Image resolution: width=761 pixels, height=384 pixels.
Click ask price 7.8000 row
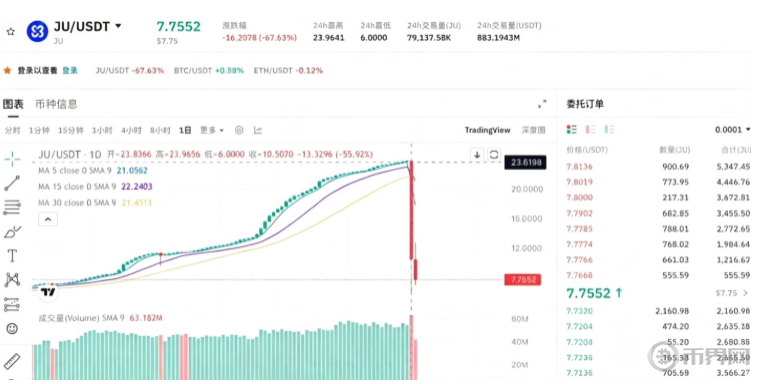pyautogui.click(x=658, y=198)
